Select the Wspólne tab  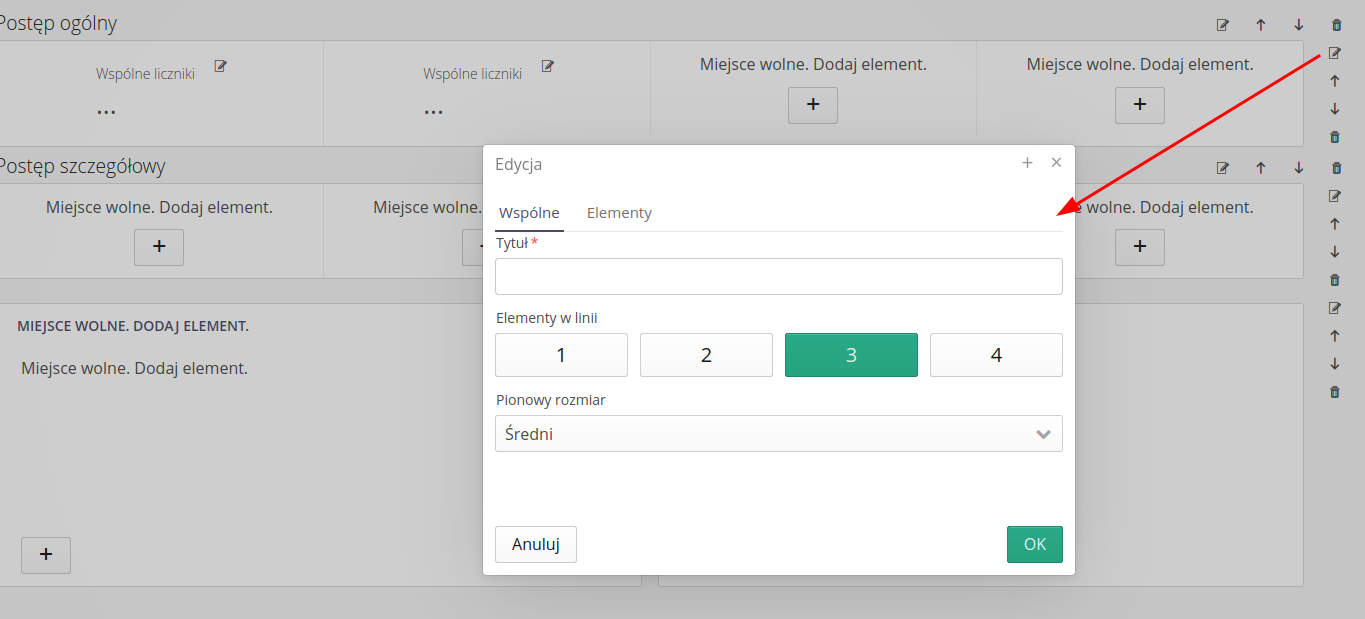coord(529,213)
